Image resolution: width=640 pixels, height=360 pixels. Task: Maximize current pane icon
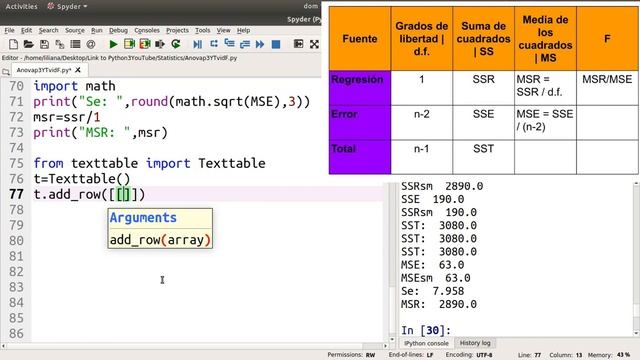[298, 44]
